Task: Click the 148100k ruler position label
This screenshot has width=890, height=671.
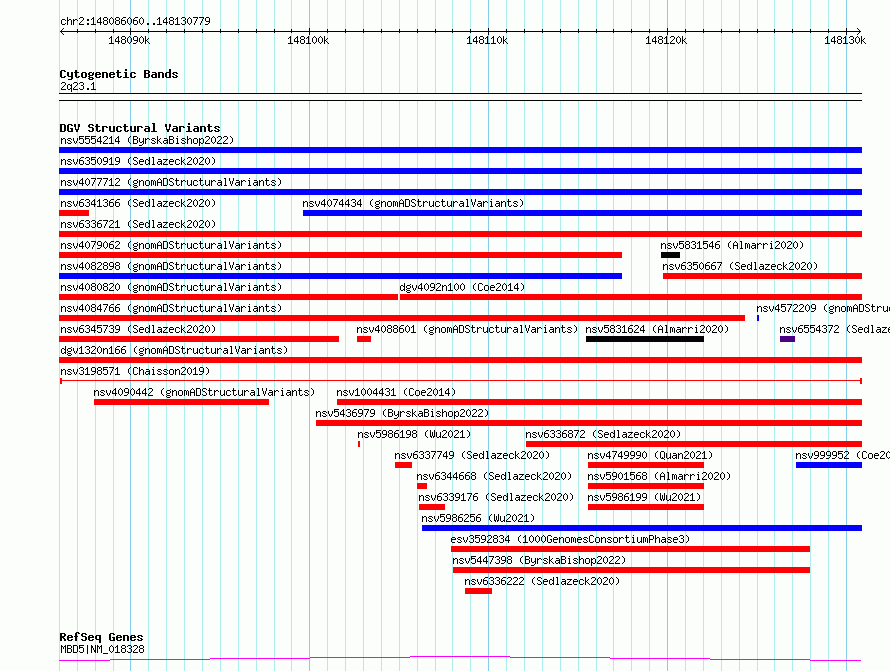Action: [308, 40]
